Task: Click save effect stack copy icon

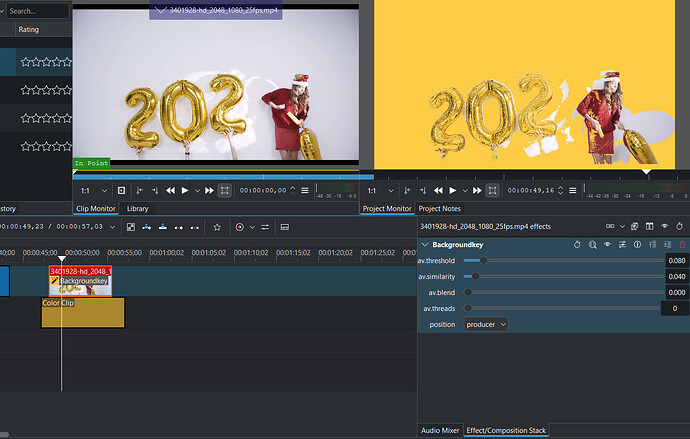Action: click(x=634, y=226)
